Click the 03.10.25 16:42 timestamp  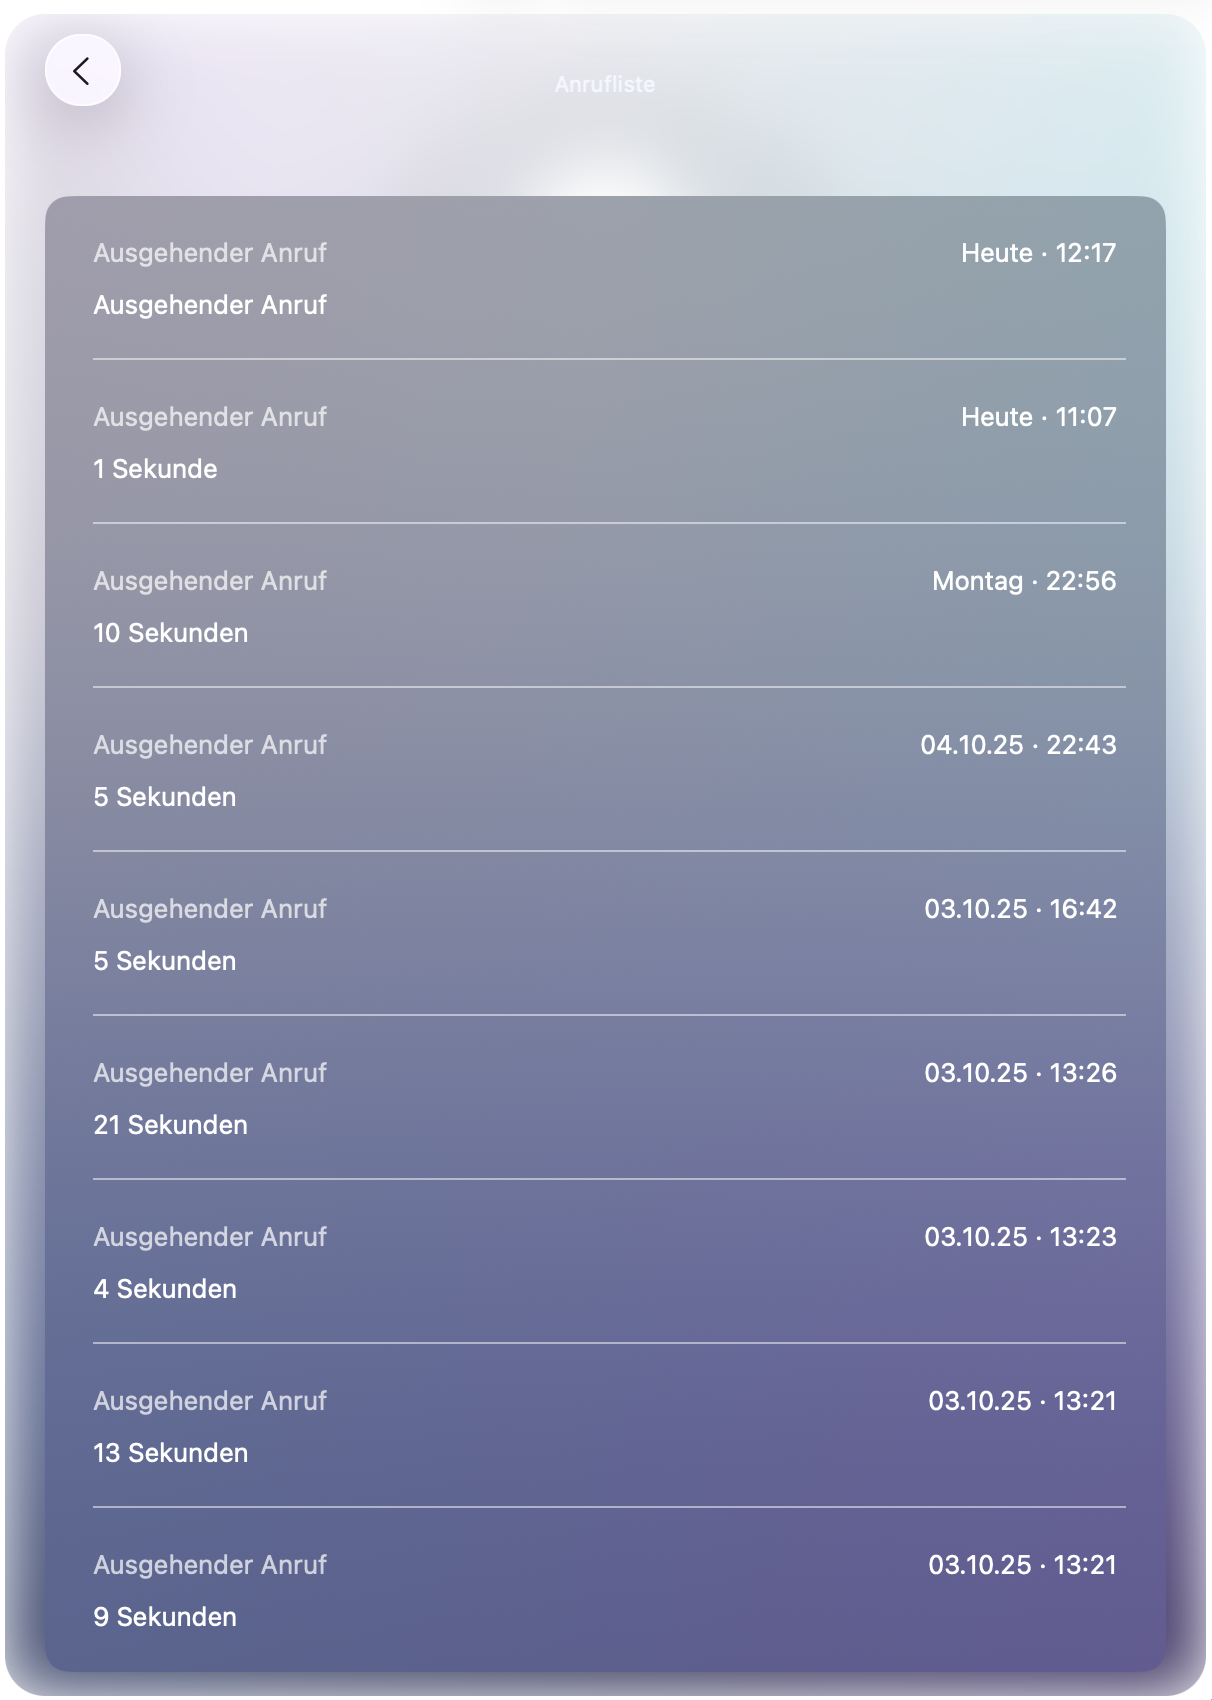coord(1020,909)
